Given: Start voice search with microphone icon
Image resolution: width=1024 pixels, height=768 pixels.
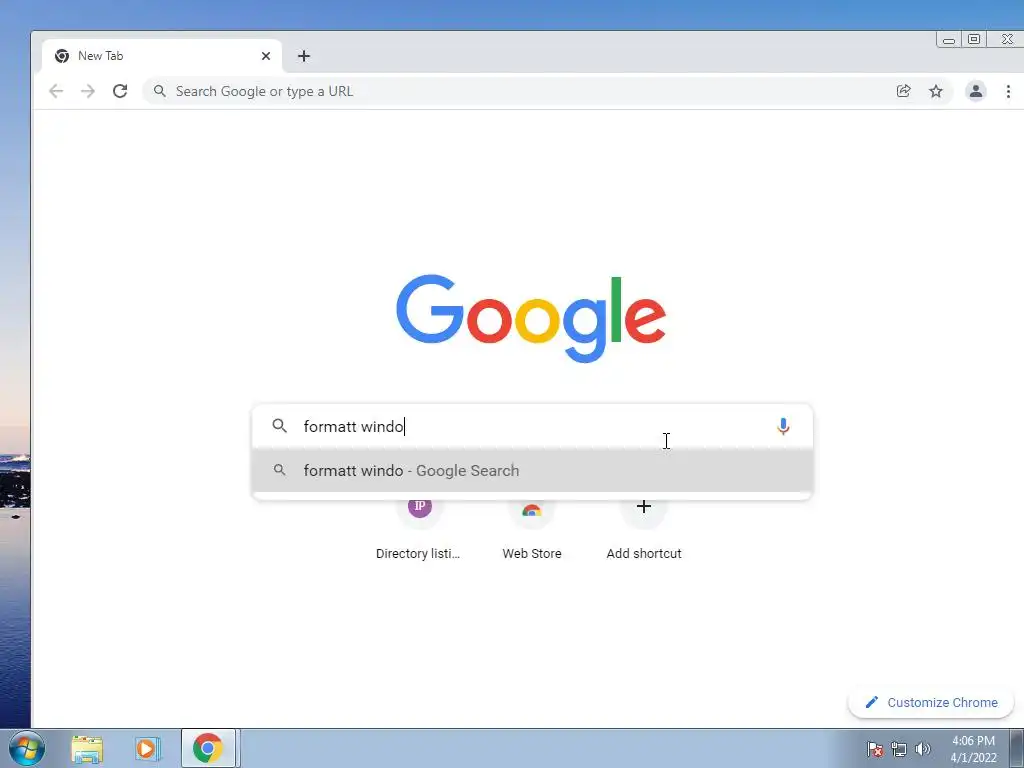Looking at the screenshot, I should click(783, 426).
